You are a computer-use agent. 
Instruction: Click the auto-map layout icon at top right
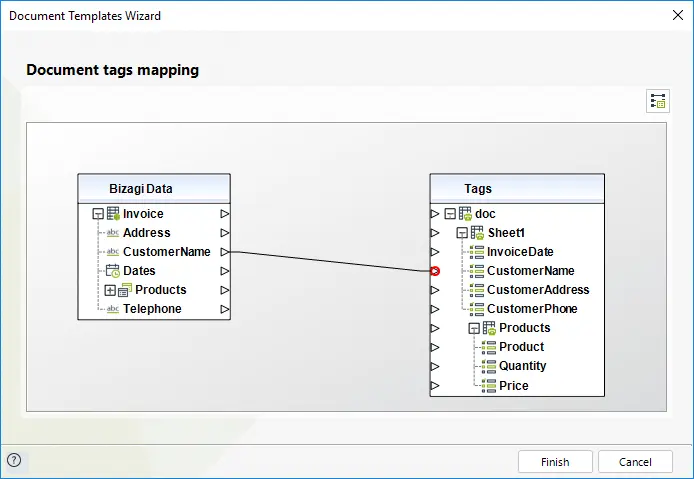tap(658, 101)
